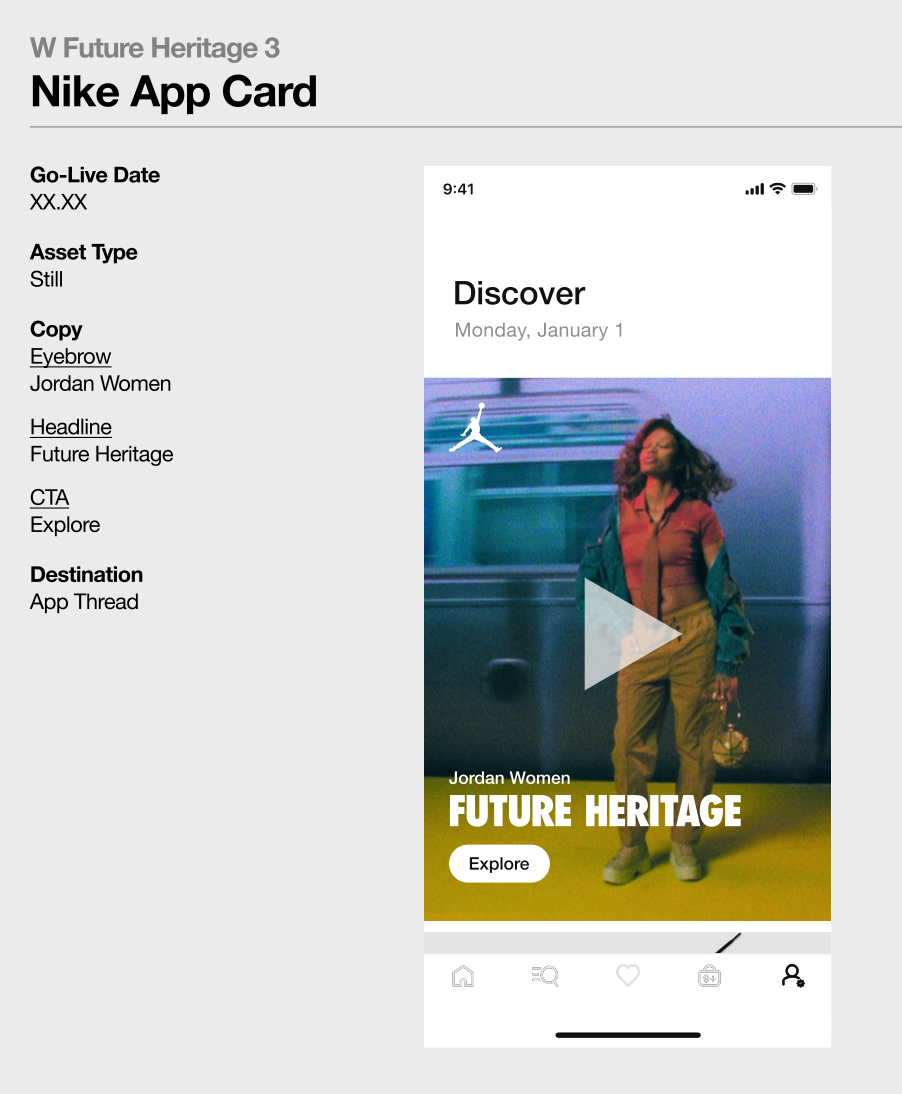Image resolution: width=902 pixels, height=1094 pixels.
Task: Tap the 9:41 status bar time
Action: pyautogui.click(x=458, y=189)
